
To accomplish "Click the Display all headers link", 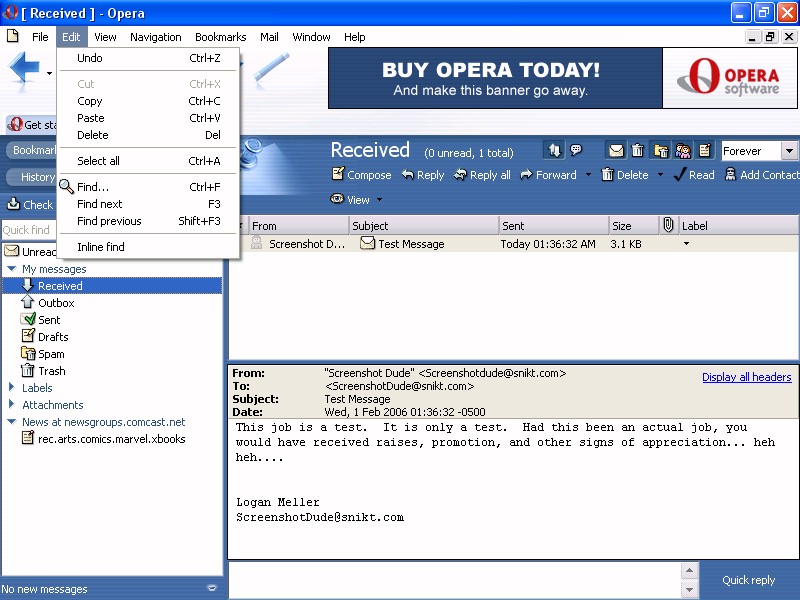I will click(746, 377).
